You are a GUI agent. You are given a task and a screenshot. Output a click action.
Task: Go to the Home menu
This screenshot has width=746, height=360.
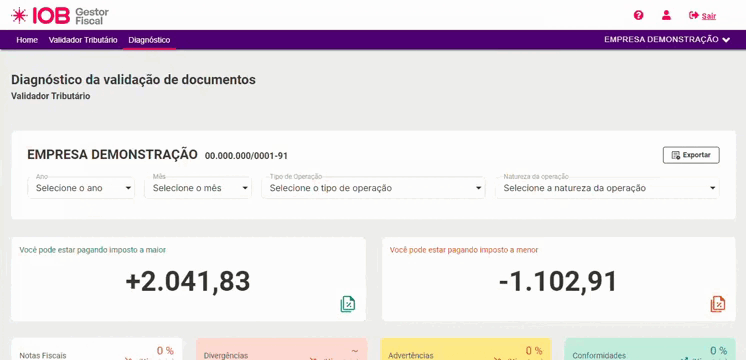pyautogui.click(x=27, y=40)
